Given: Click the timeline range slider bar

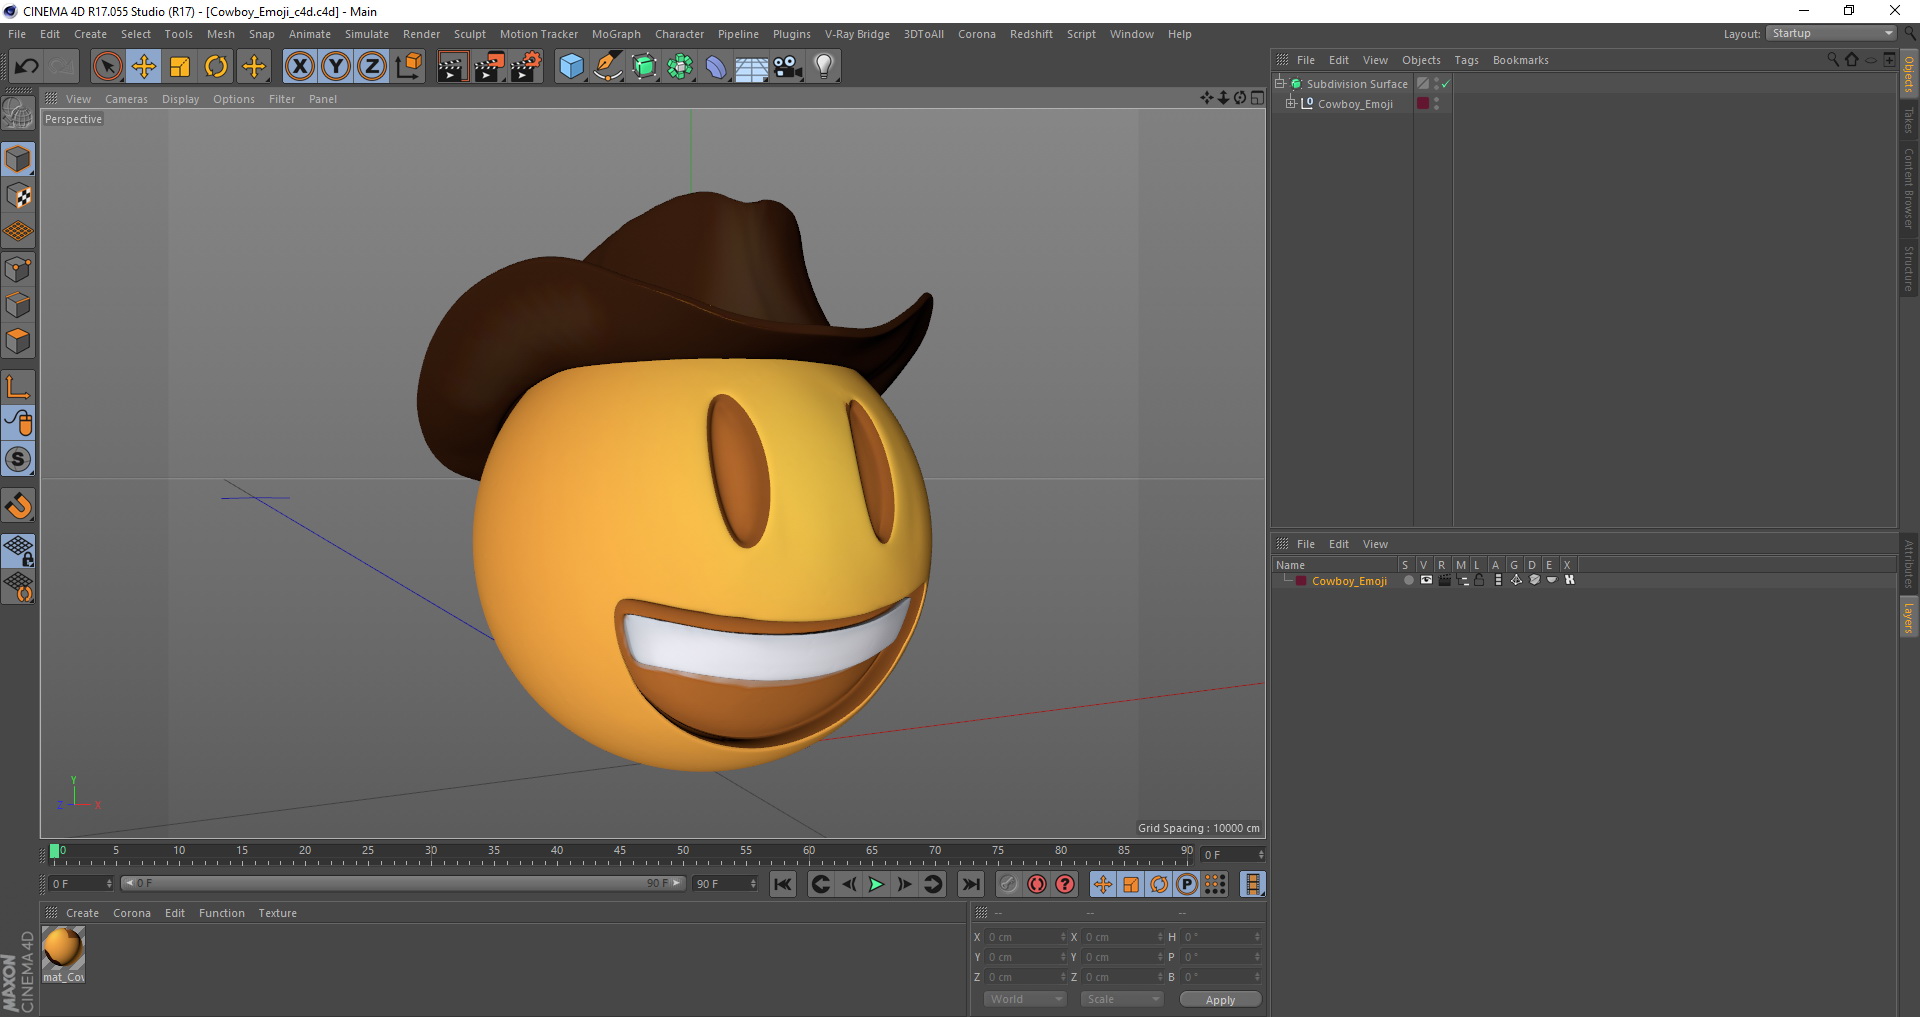Looking at the screenshot, I should click(x=403, y=883).
